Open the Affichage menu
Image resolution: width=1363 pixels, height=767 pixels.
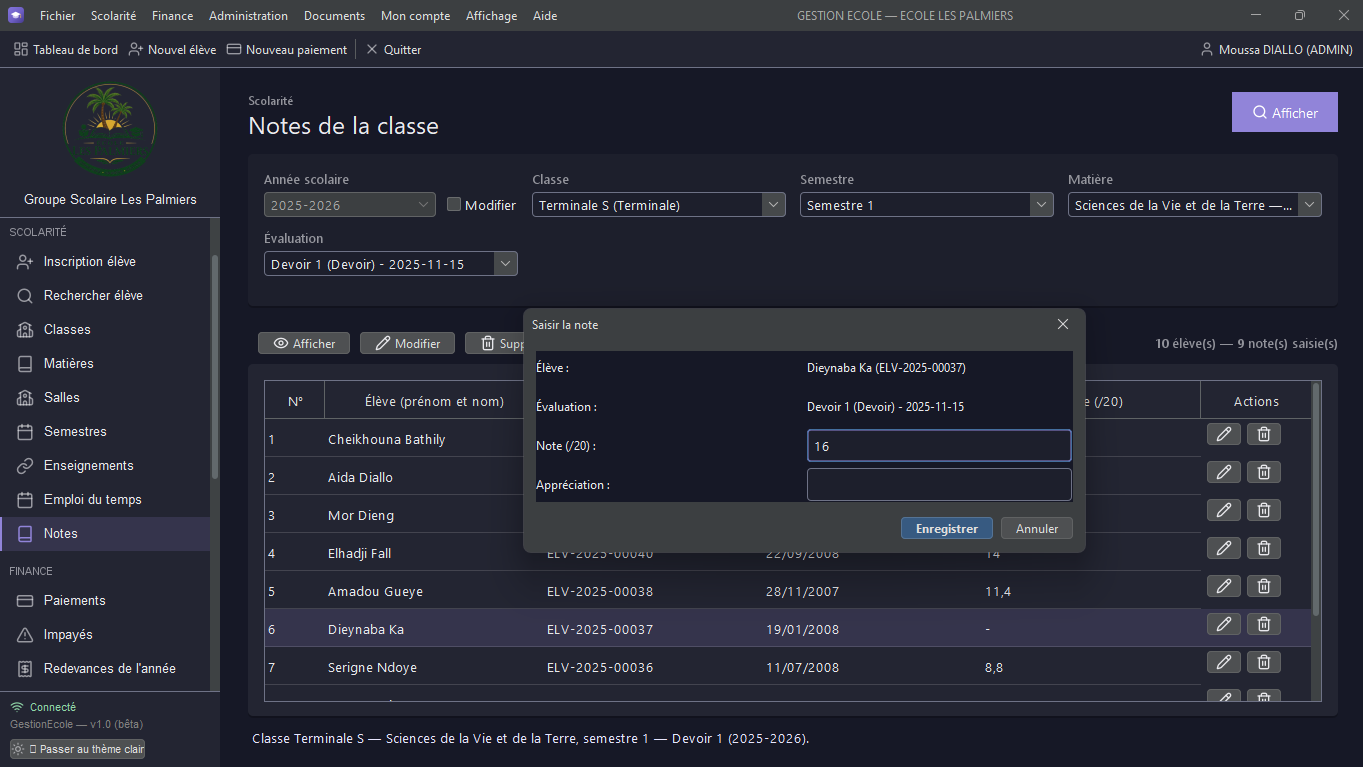[x=492, y=15]
